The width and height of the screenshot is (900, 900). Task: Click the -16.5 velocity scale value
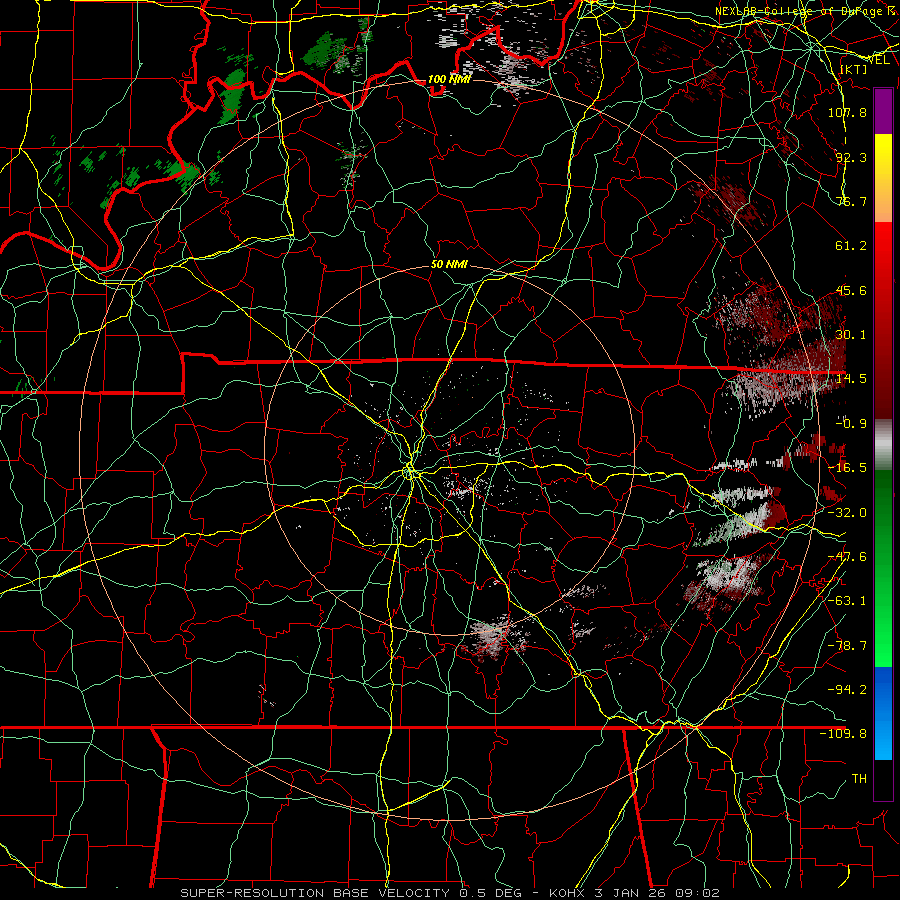pos(847,468)
